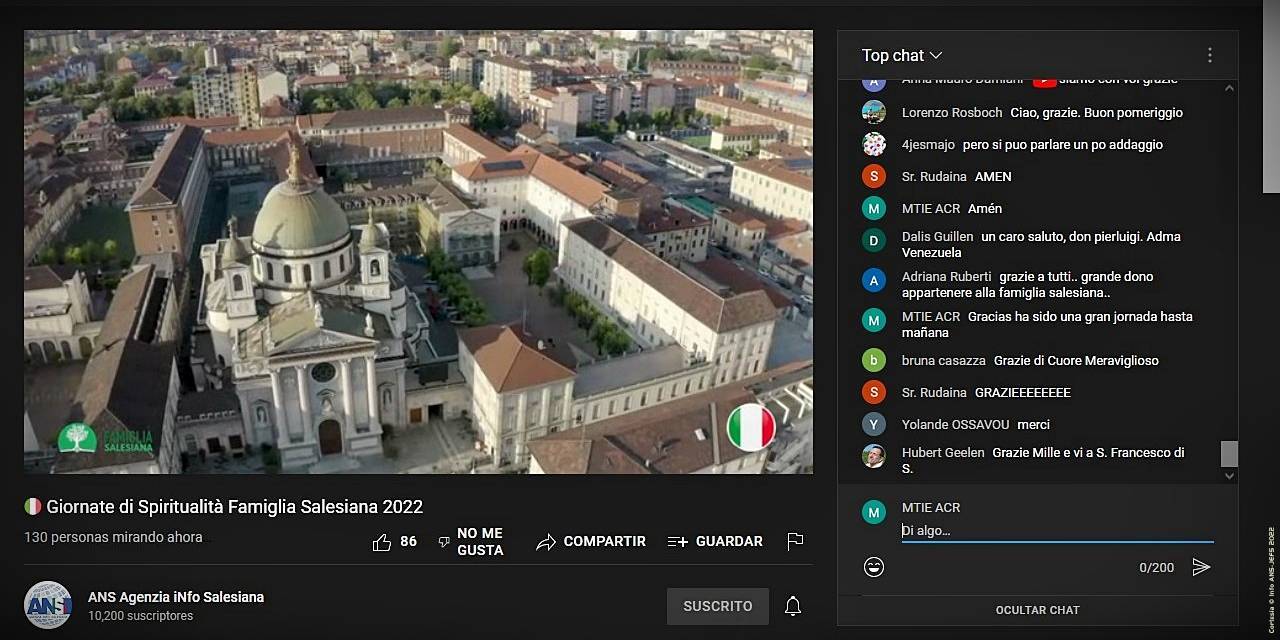Open ANS channel avatar
Image resolution: width=1280 pixels, height=640 pixels.
point(48,605)
